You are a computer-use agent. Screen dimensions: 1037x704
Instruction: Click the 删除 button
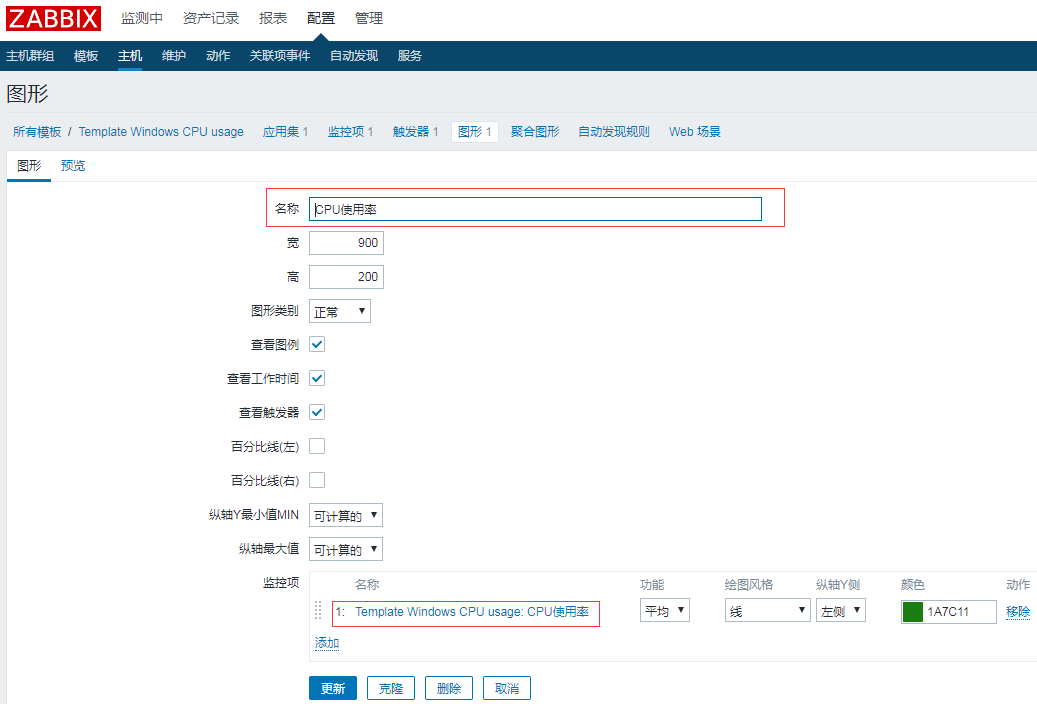[x=448, y=688]
